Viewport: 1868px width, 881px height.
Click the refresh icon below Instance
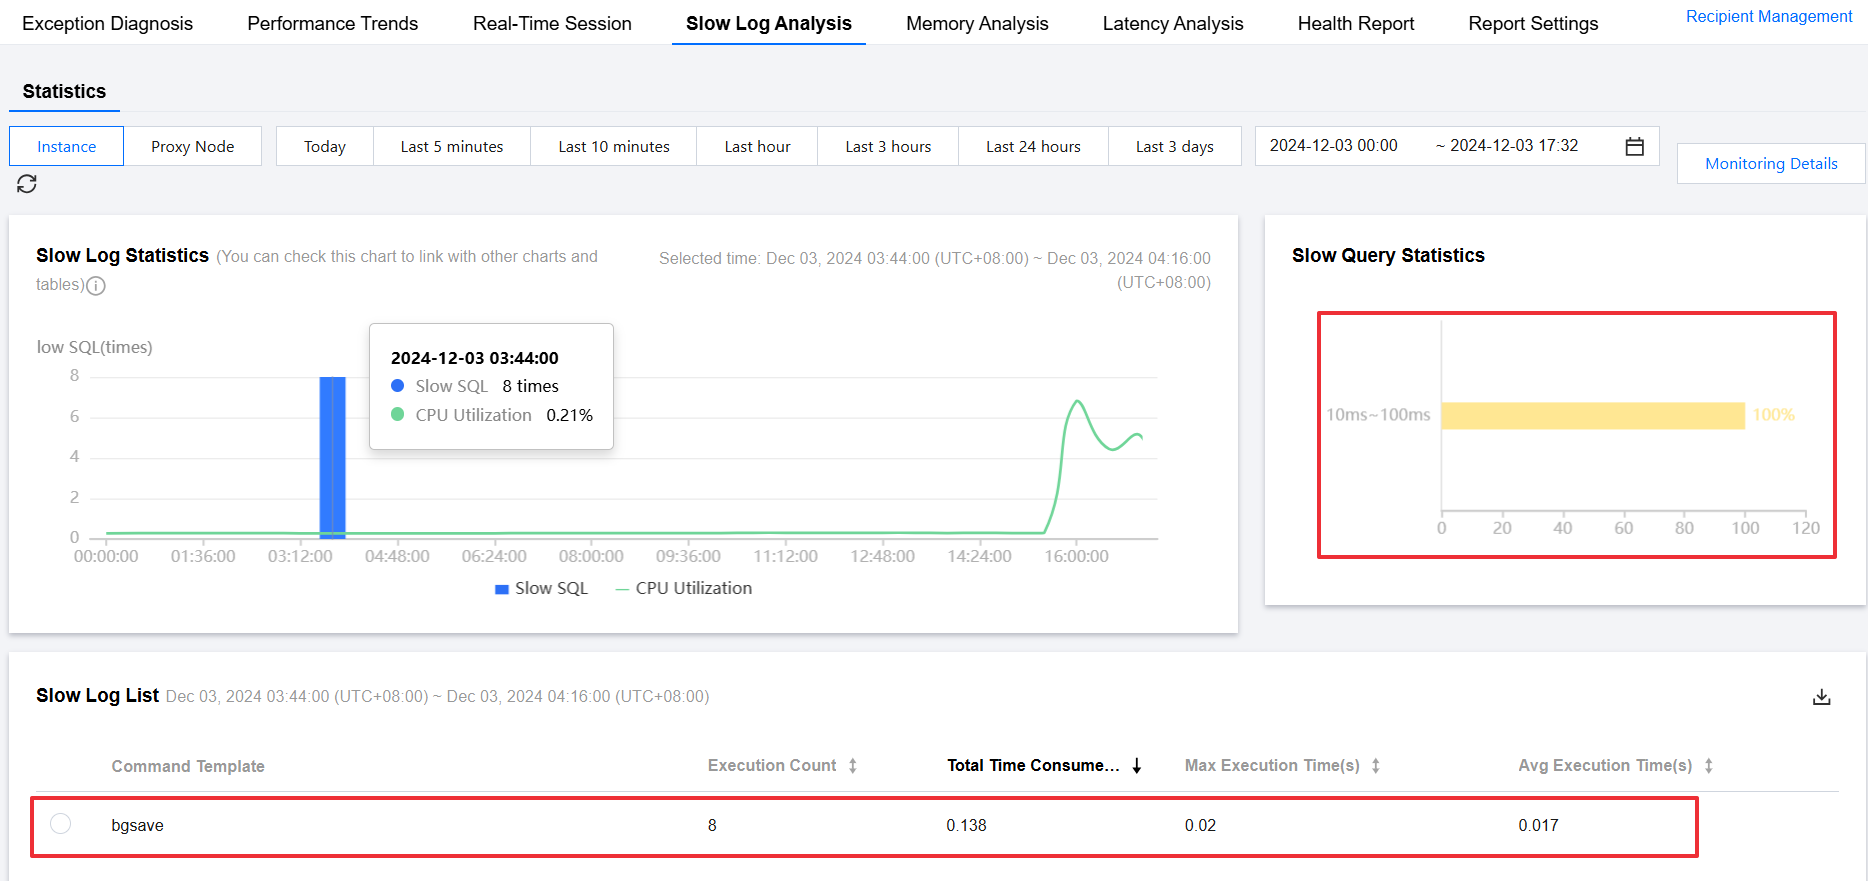(27, 184)
